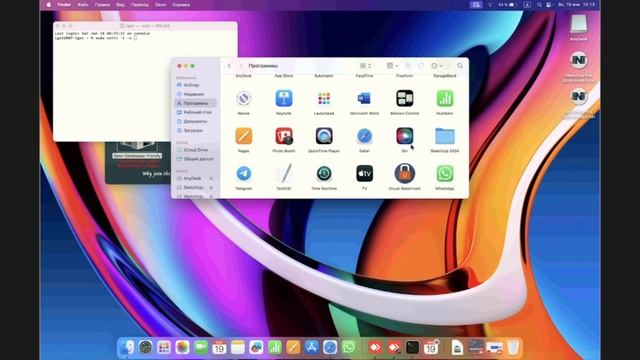Image resolution: width=640 pixels, height=360 pixels.
Task: Click the battery status in menu bar
Action: (508, 5)
